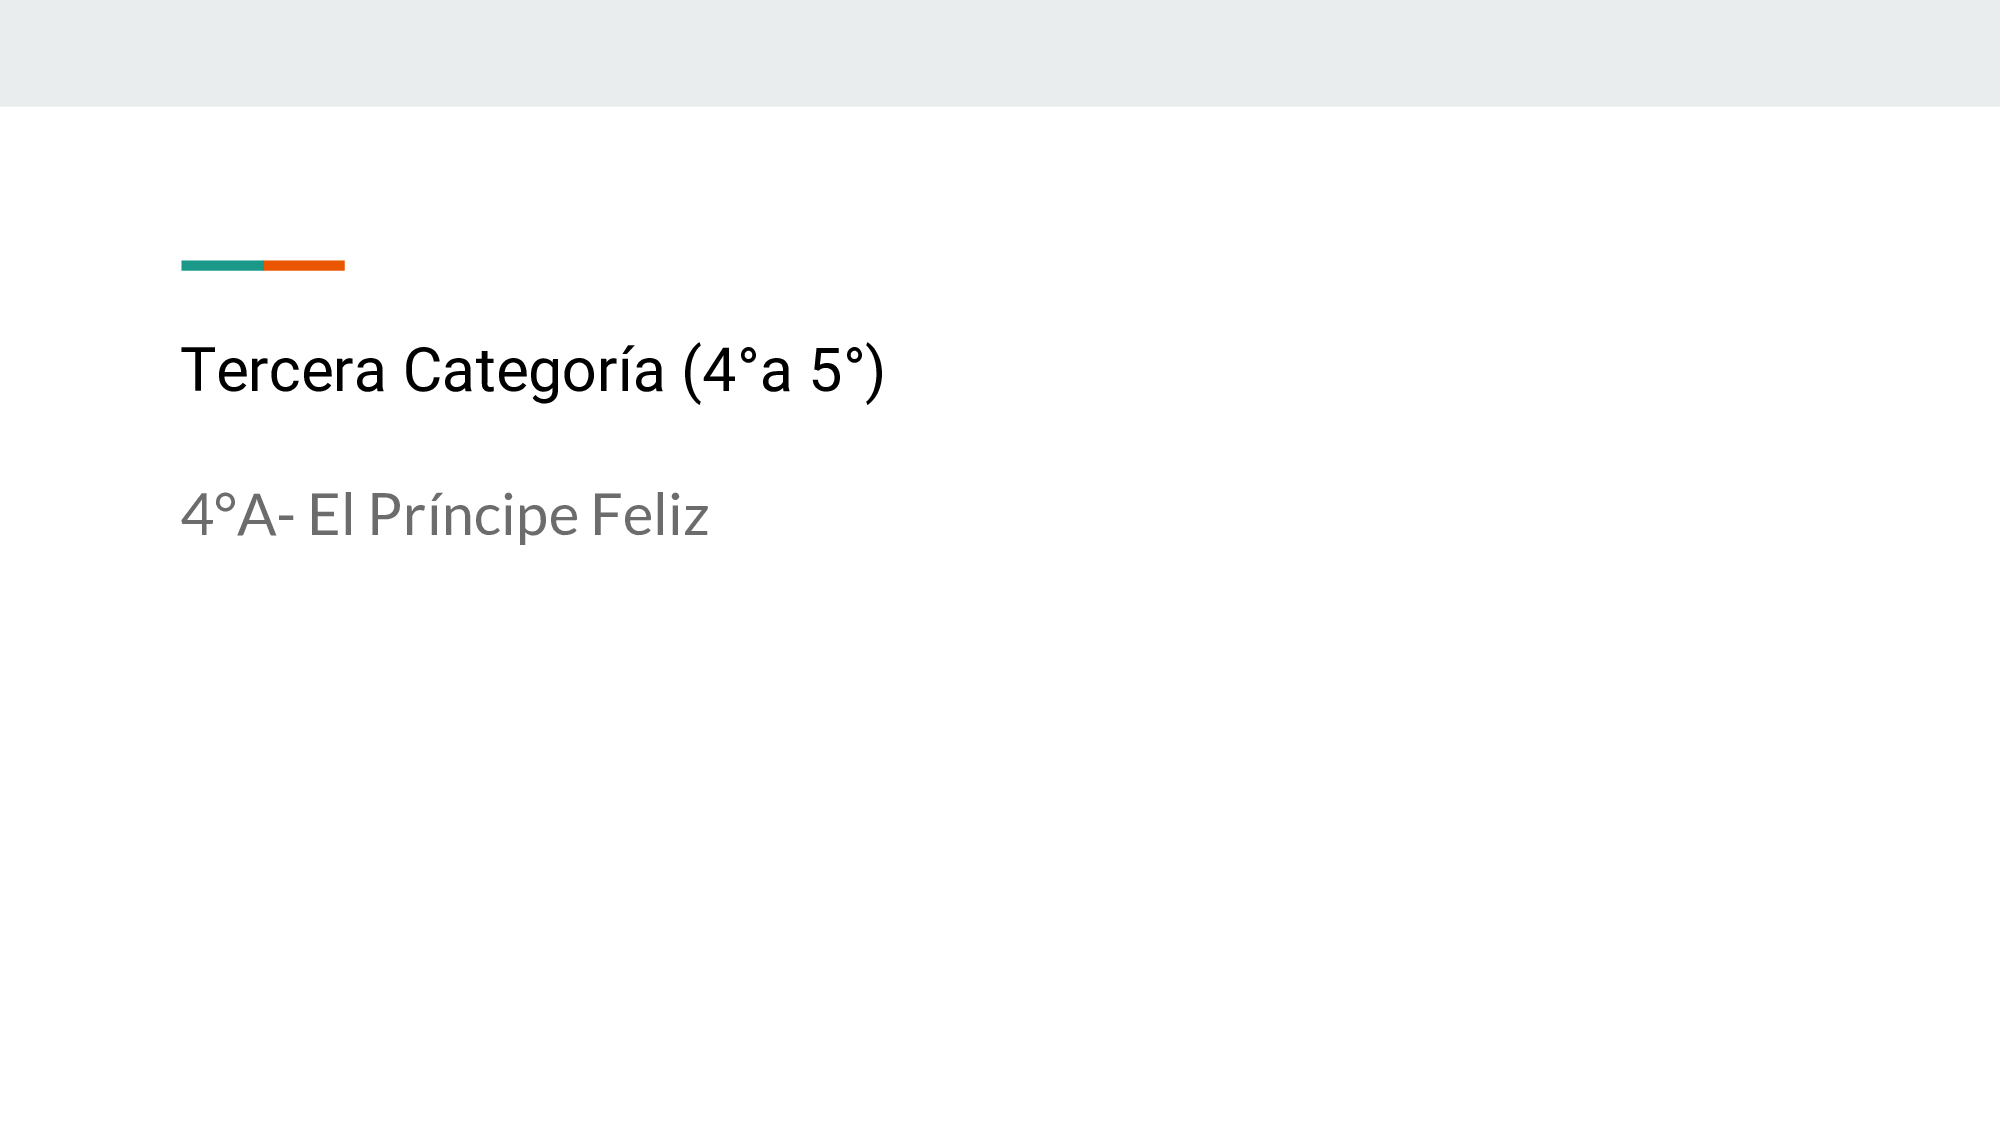2000x1125 pixels.
Task: Click the opening parenthesis in the title
Action: click(x=691, y=372)
